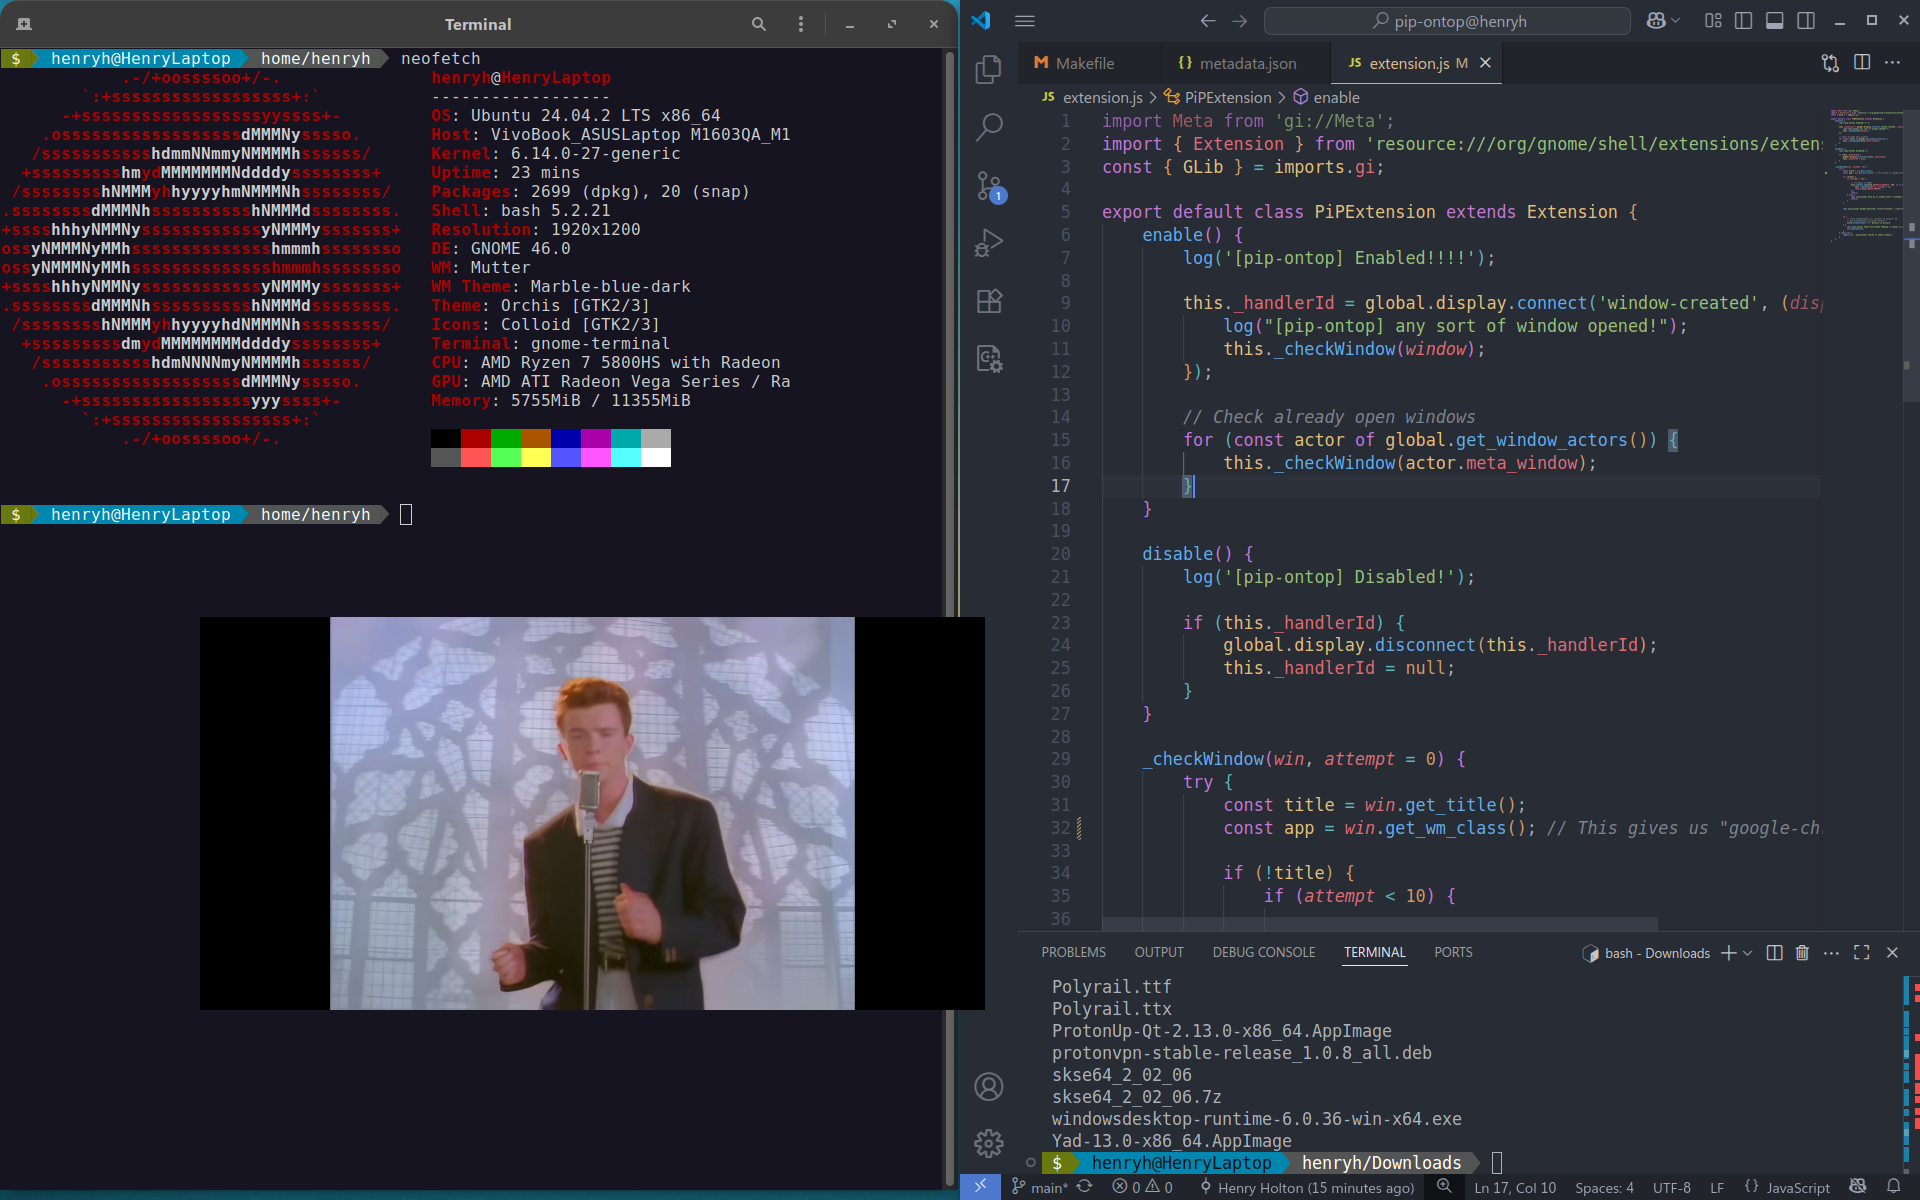Change end of line sequence LF

[x=1717, y=1187]
